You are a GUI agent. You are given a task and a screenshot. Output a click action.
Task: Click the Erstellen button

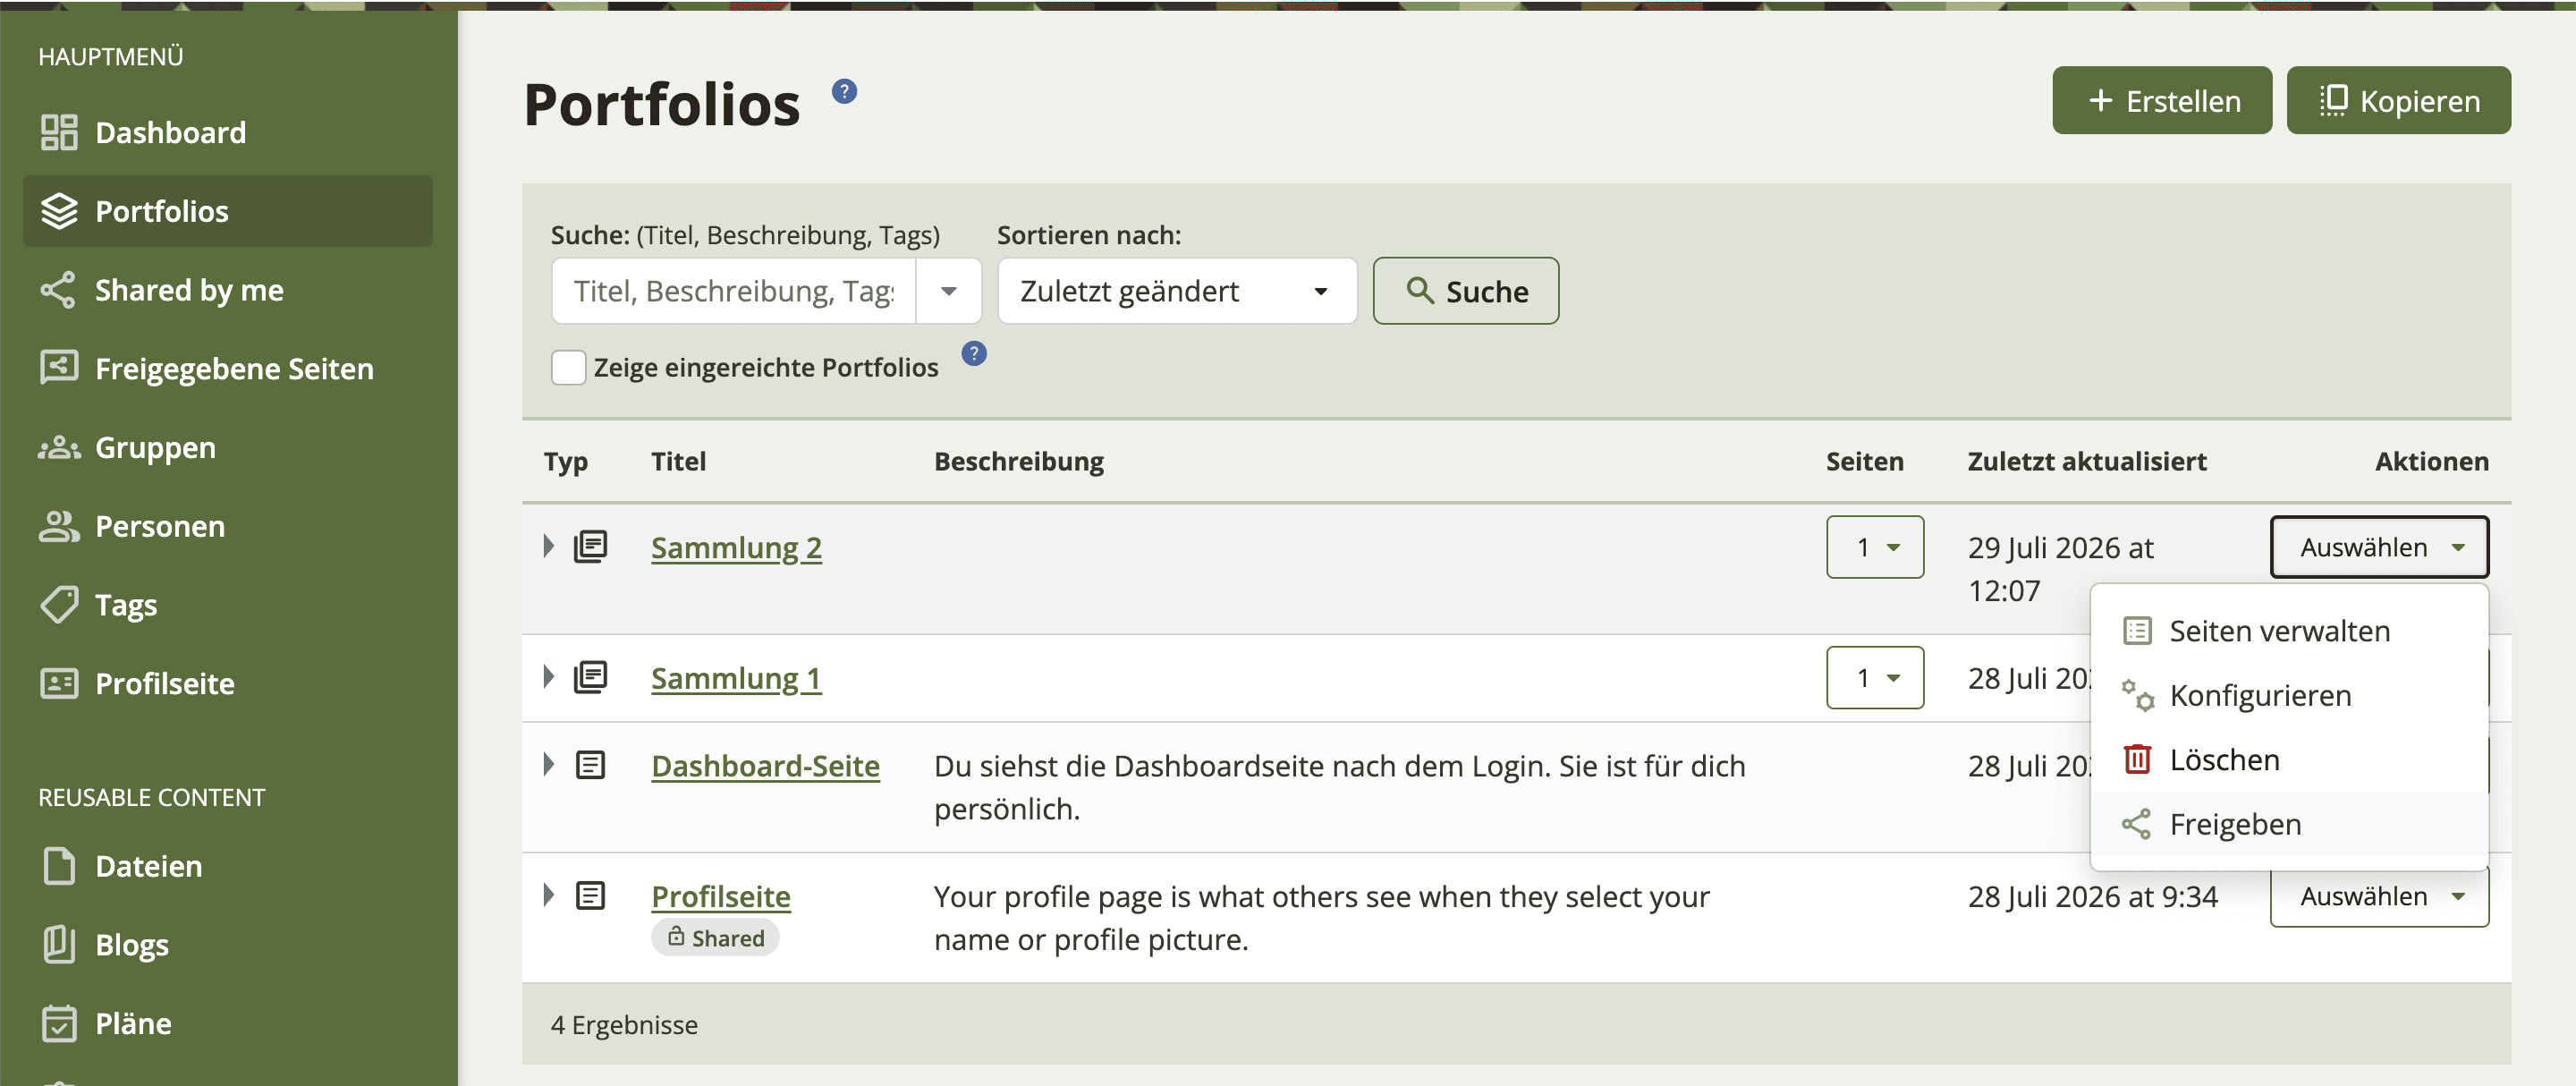pyautogui.click(x=2162, y=101)
